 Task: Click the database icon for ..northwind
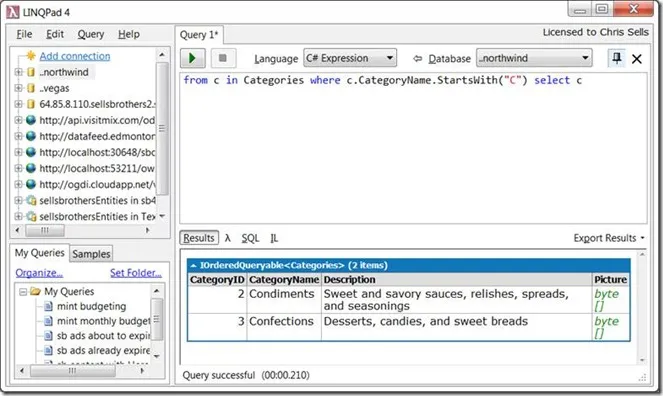point(31,72)
